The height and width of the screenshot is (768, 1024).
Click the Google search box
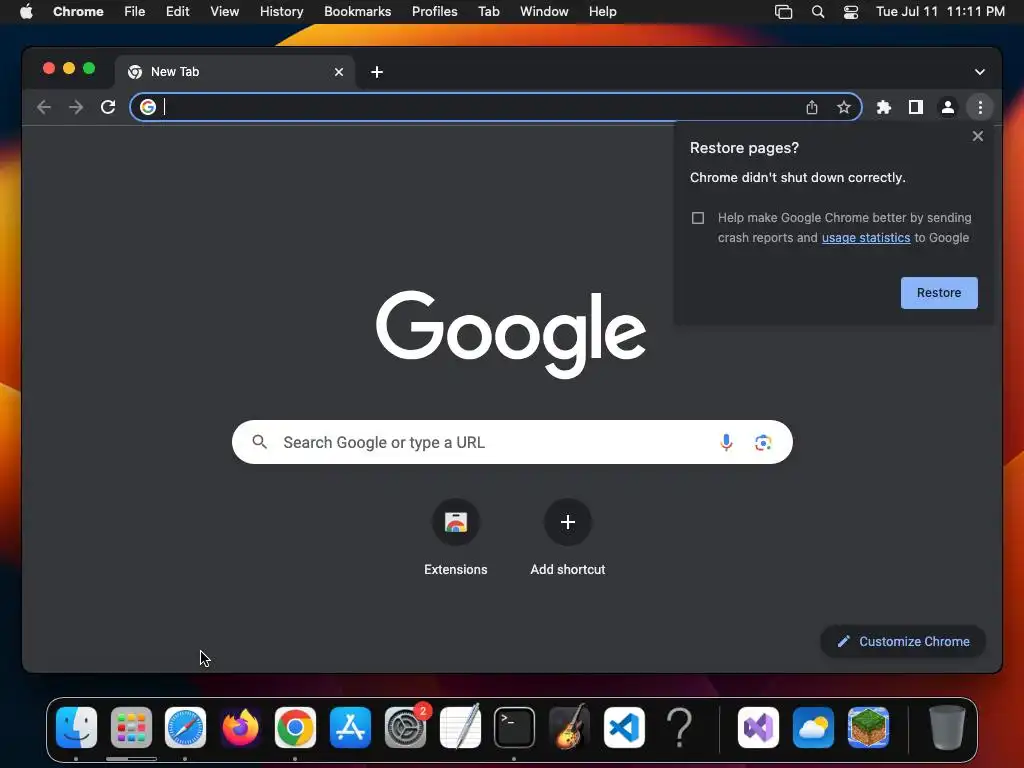512,442
